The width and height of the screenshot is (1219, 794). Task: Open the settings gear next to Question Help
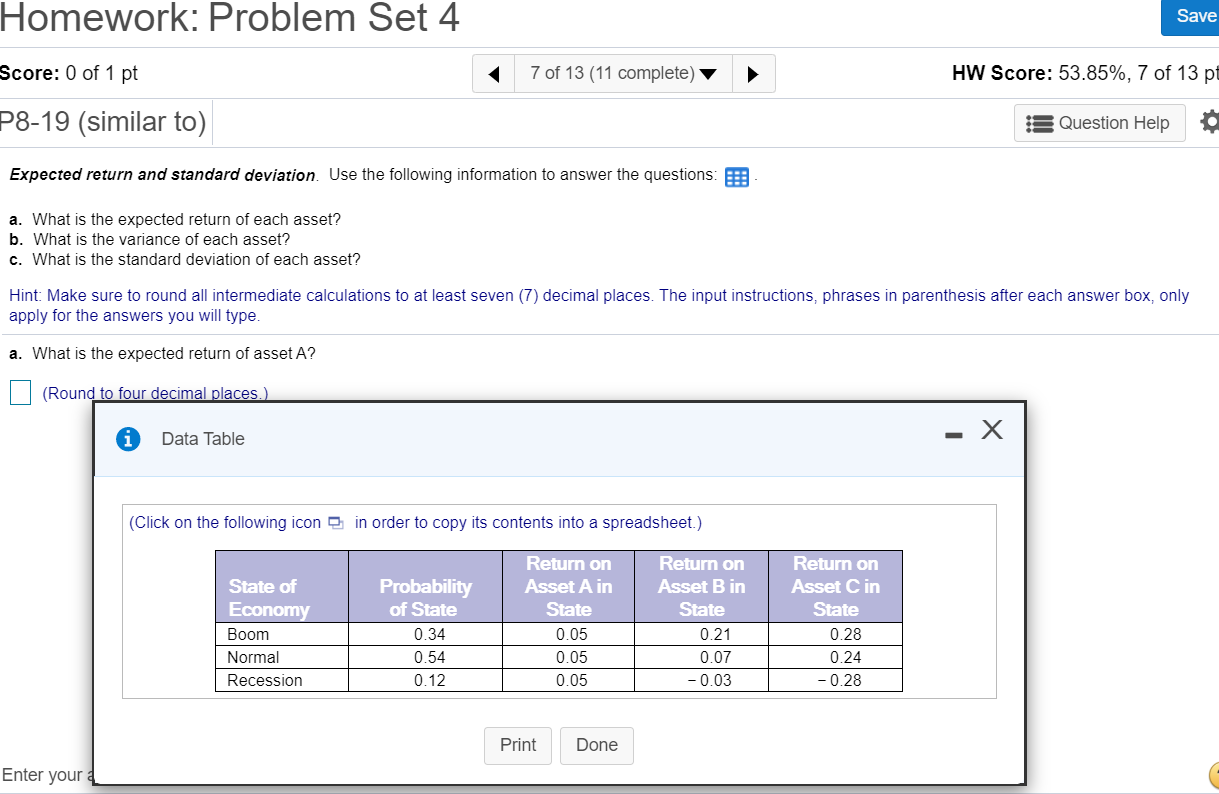click(x=1210, y=122)
